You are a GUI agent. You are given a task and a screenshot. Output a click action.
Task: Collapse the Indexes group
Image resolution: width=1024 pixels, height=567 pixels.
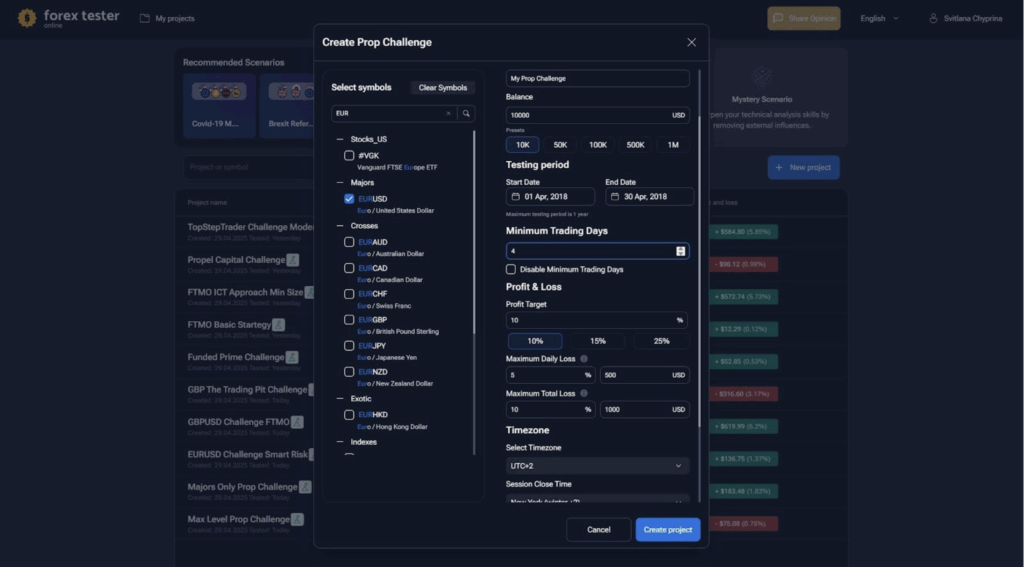(x=340, y=442)
